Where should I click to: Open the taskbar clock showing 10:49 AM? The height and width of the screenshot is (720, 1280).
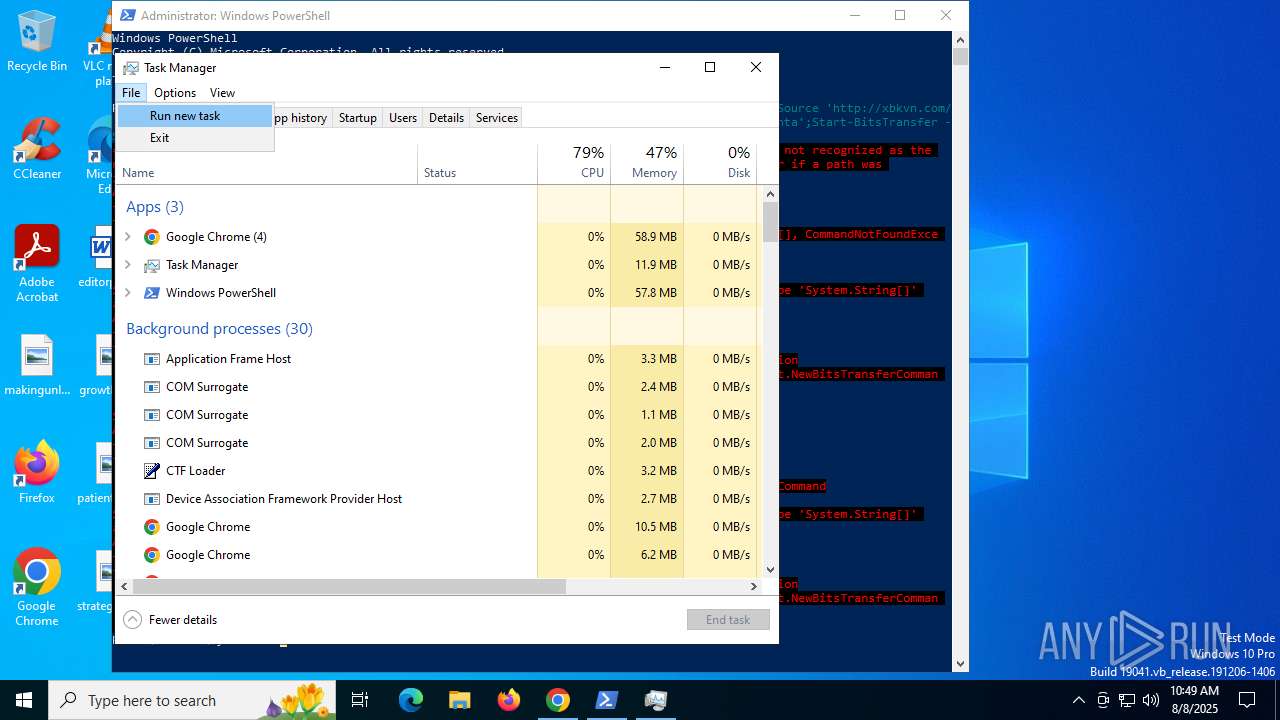(1194, 700)
